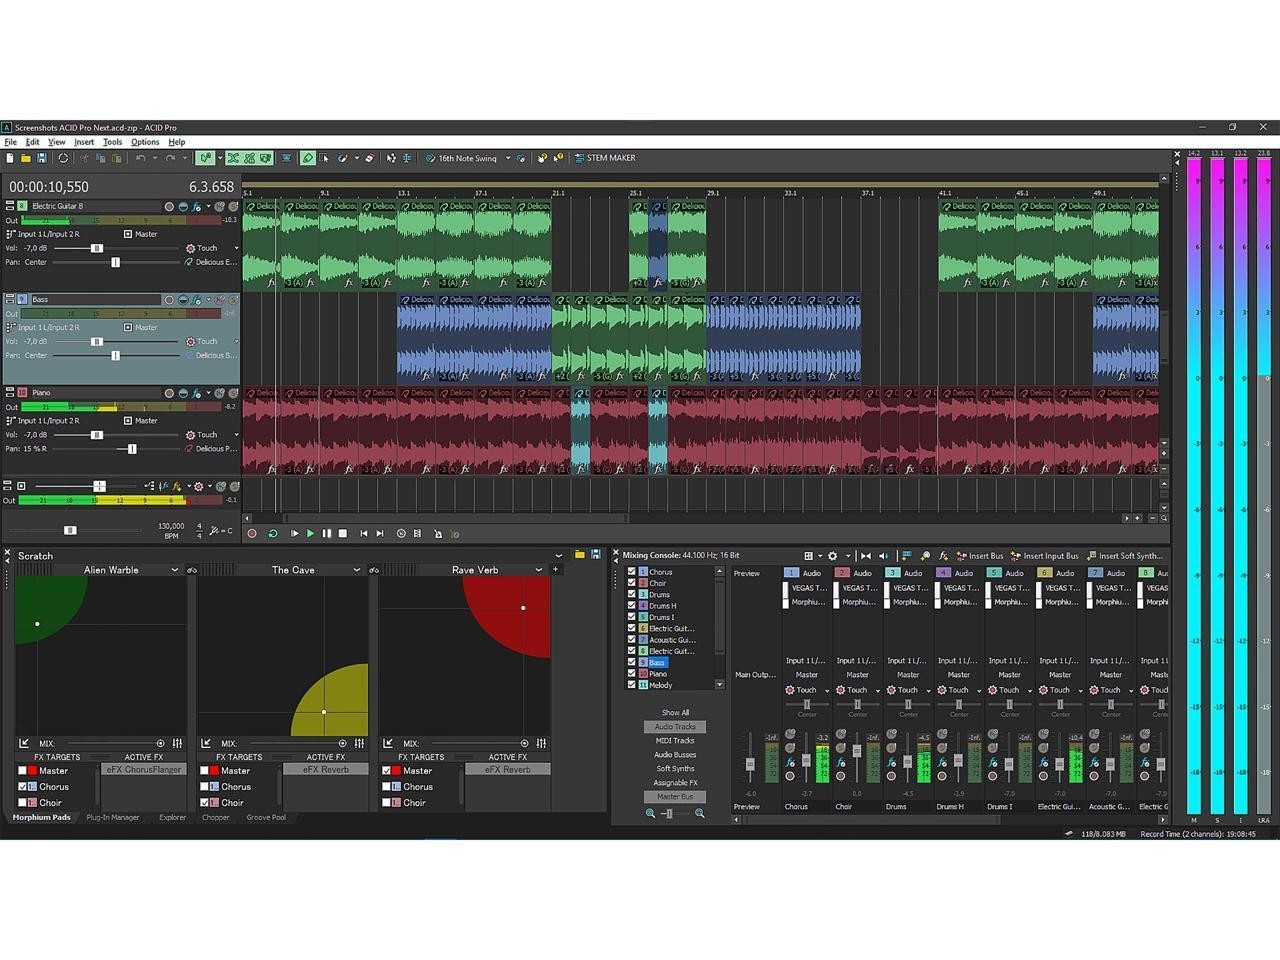This screenshot has height=960, width=1280.
Task: Save the project with the floppy disk icon
Action: 42,158
